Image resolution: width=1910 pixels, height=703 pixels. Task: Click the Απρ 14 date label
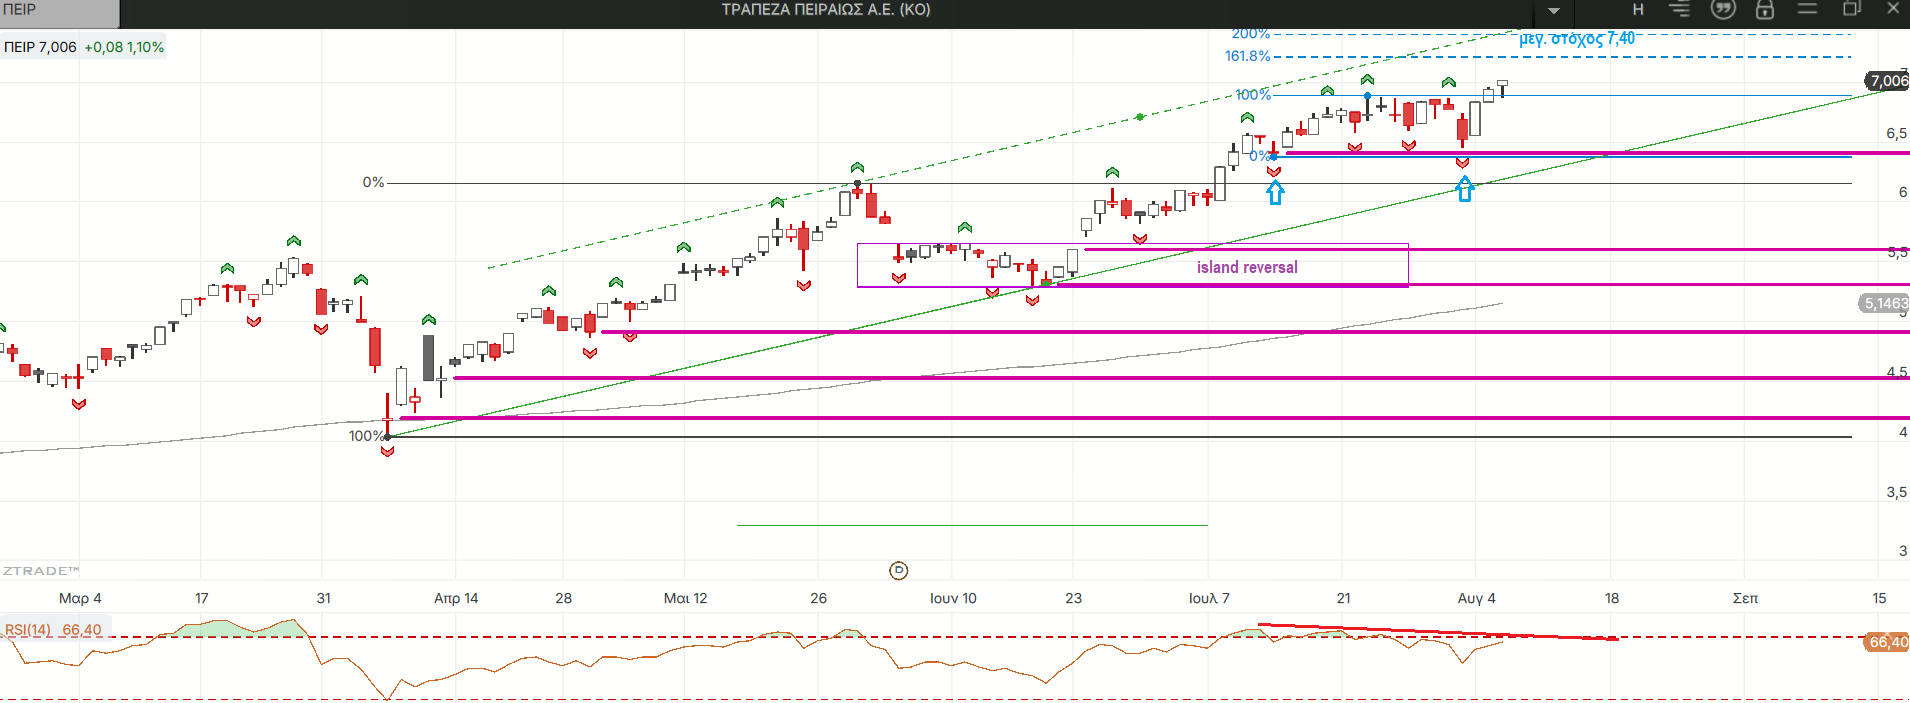pyautogui.click(x=456, y=598)
